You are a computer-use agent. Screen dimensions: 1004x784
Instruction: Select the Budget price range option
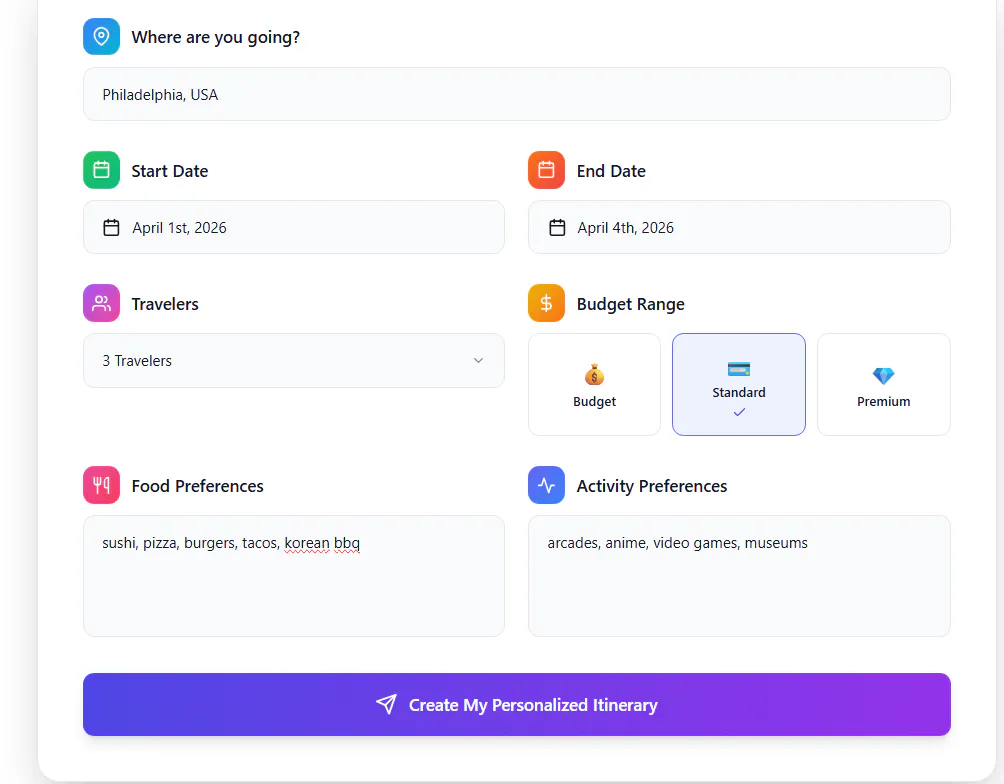pyautogui.click(x=594, y=384)
